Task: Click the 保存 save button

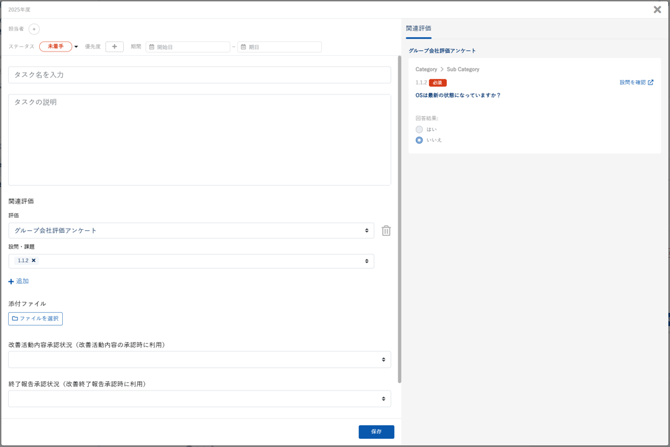Action: (376, 432)
